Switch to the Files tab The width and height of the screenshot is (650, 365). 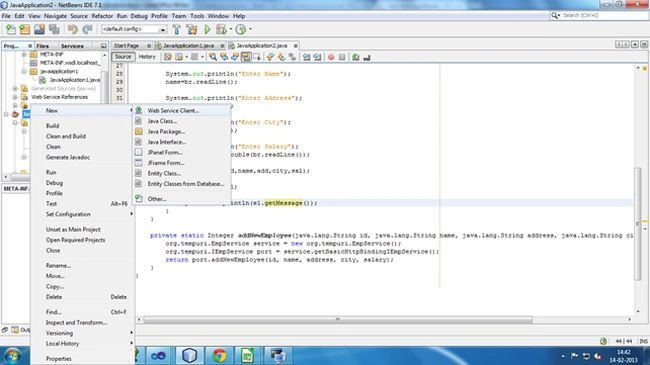pos(42,46)
